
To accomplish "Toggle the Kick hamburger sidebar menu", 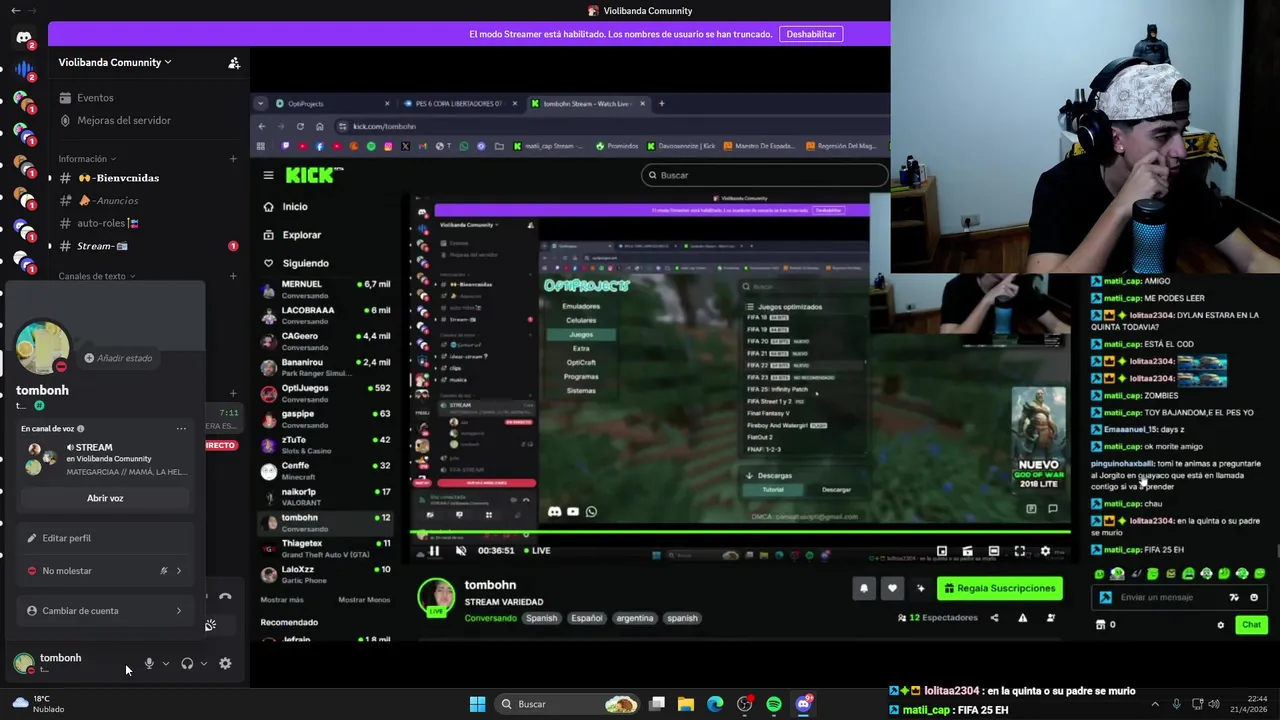I will (x=268, y=175).
